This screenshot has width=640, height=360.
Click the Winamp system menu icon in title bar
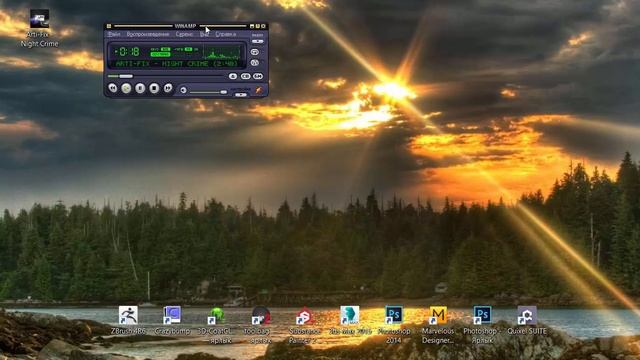click(109, 26)
